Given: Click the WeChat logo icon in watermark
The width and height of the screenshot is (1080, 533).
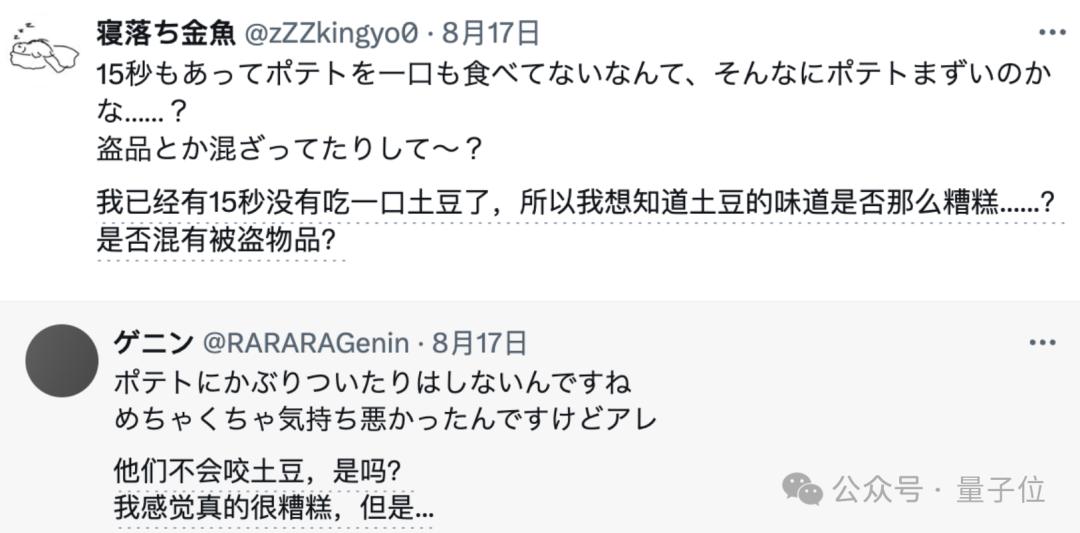Looking at the screenshot, I should [802, 489].
